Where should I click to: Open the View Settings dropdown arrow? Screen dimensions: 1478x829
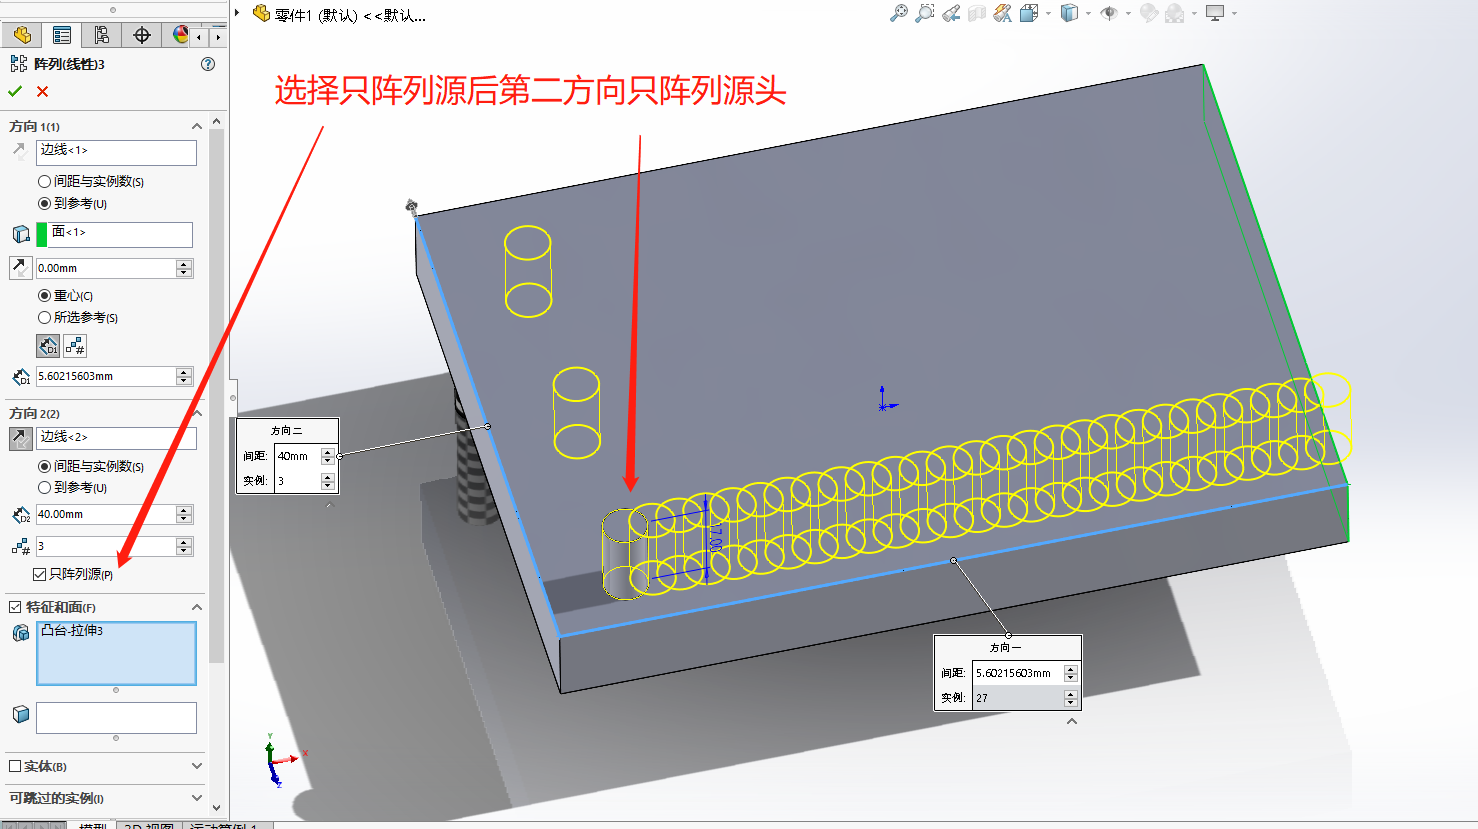[1234, 14]
